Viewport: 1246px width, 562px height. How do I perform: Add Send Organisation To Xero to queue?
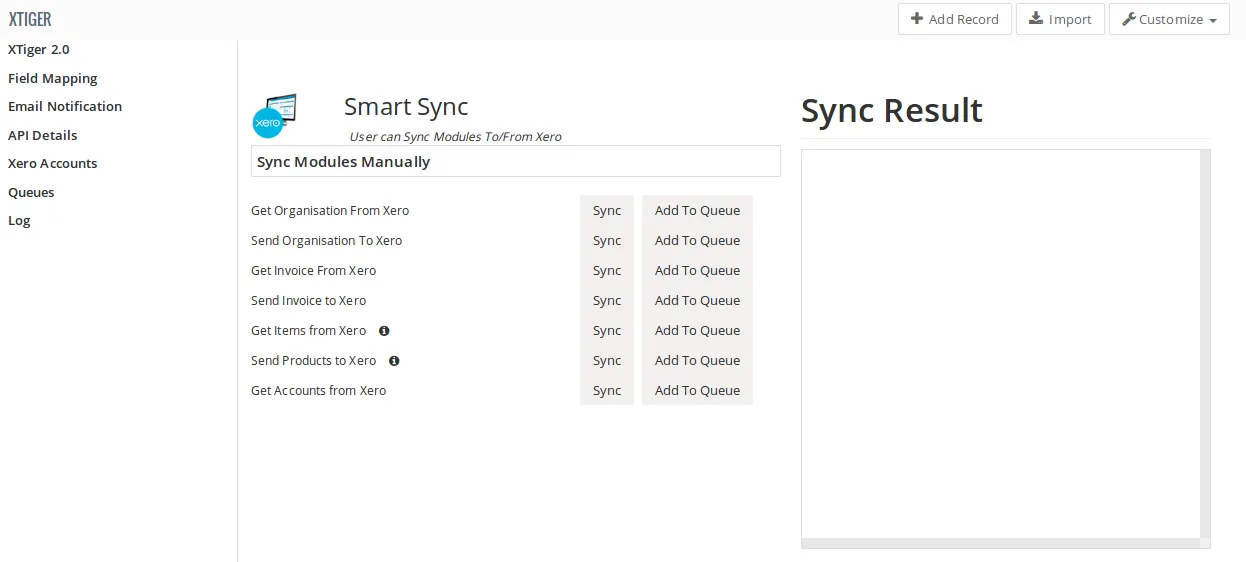pyautogui.click(x=697, y=241)
